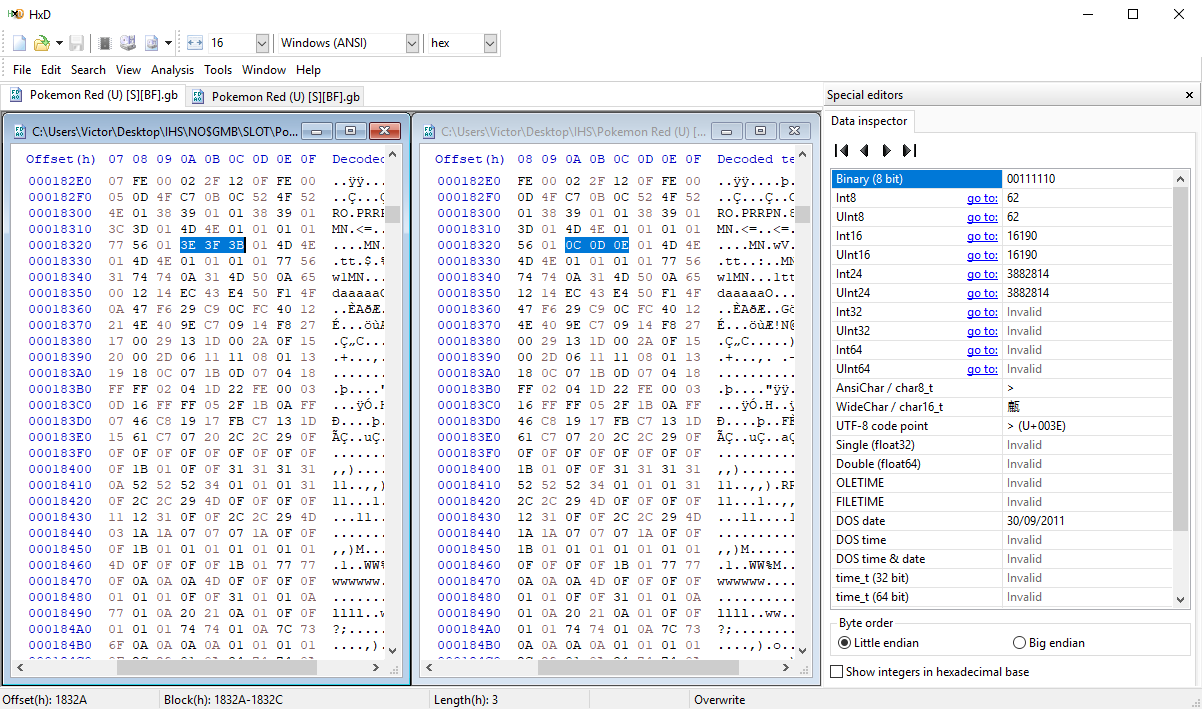Viewport: 1202px width, 709px height.
Task: Click the Open file folder icon
Action: (x=41, y=43)
